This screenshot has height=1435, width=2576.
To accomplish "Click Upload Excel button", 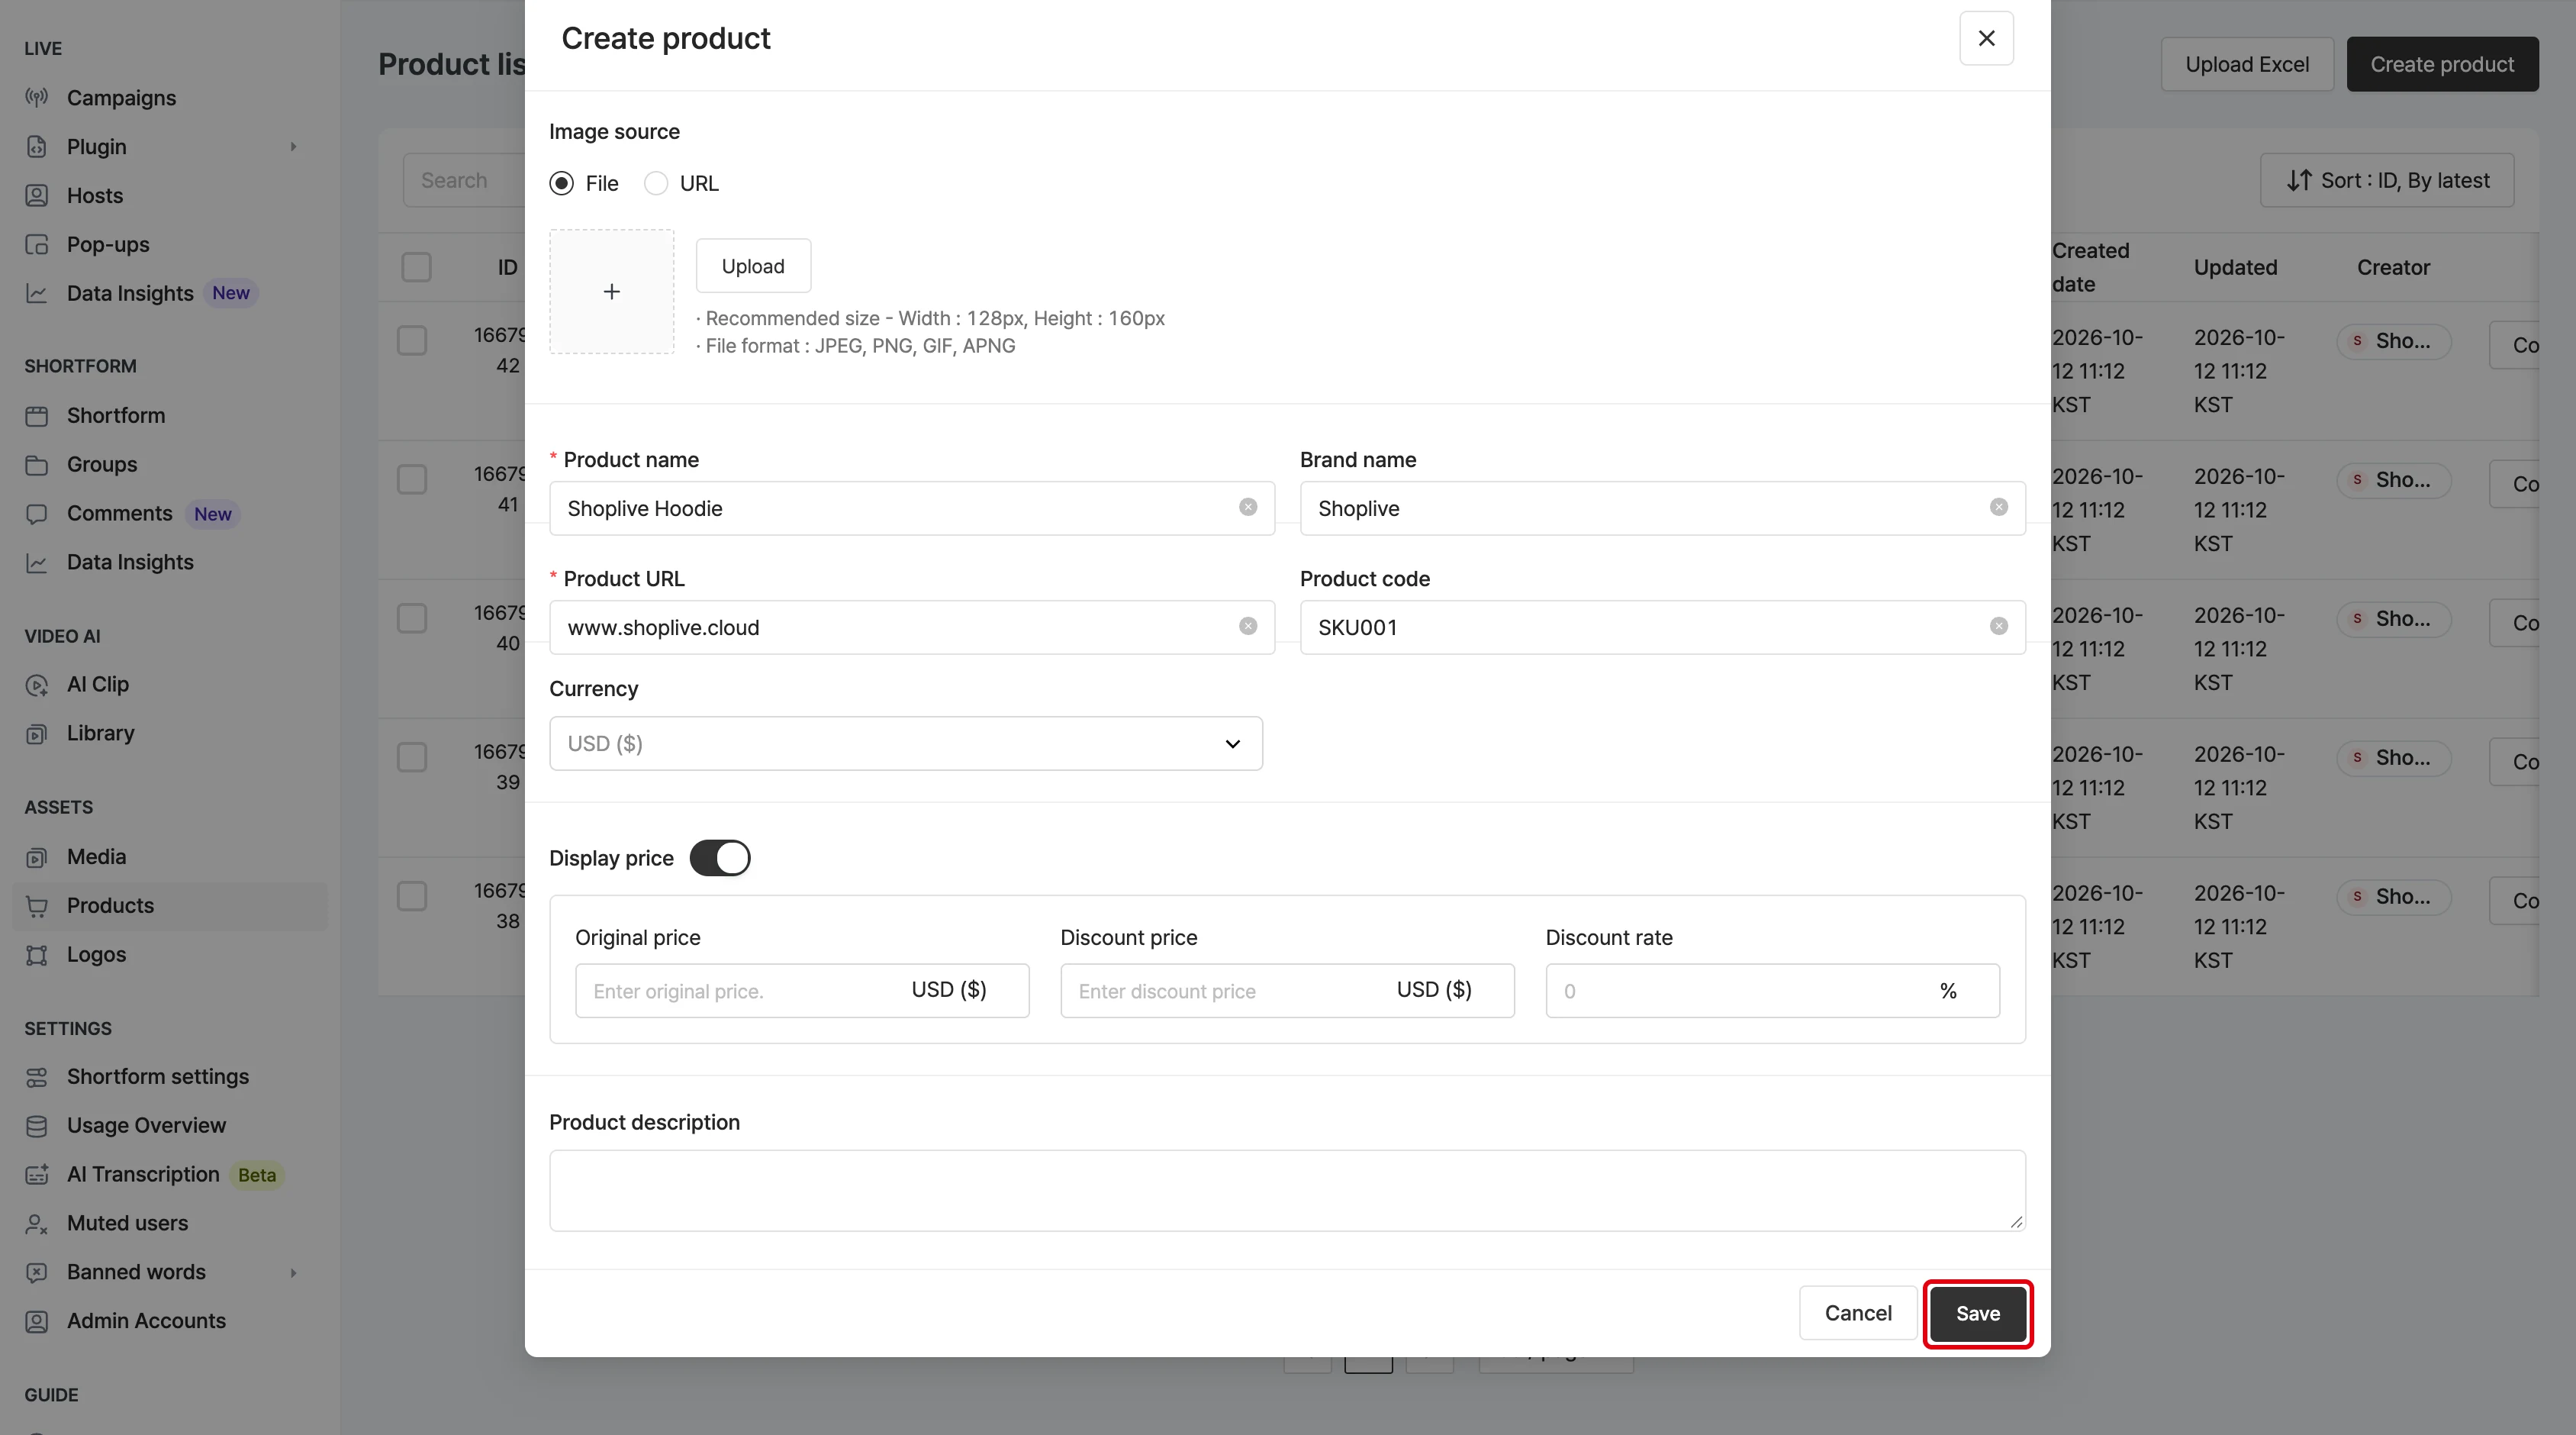I will point(2247,64).
